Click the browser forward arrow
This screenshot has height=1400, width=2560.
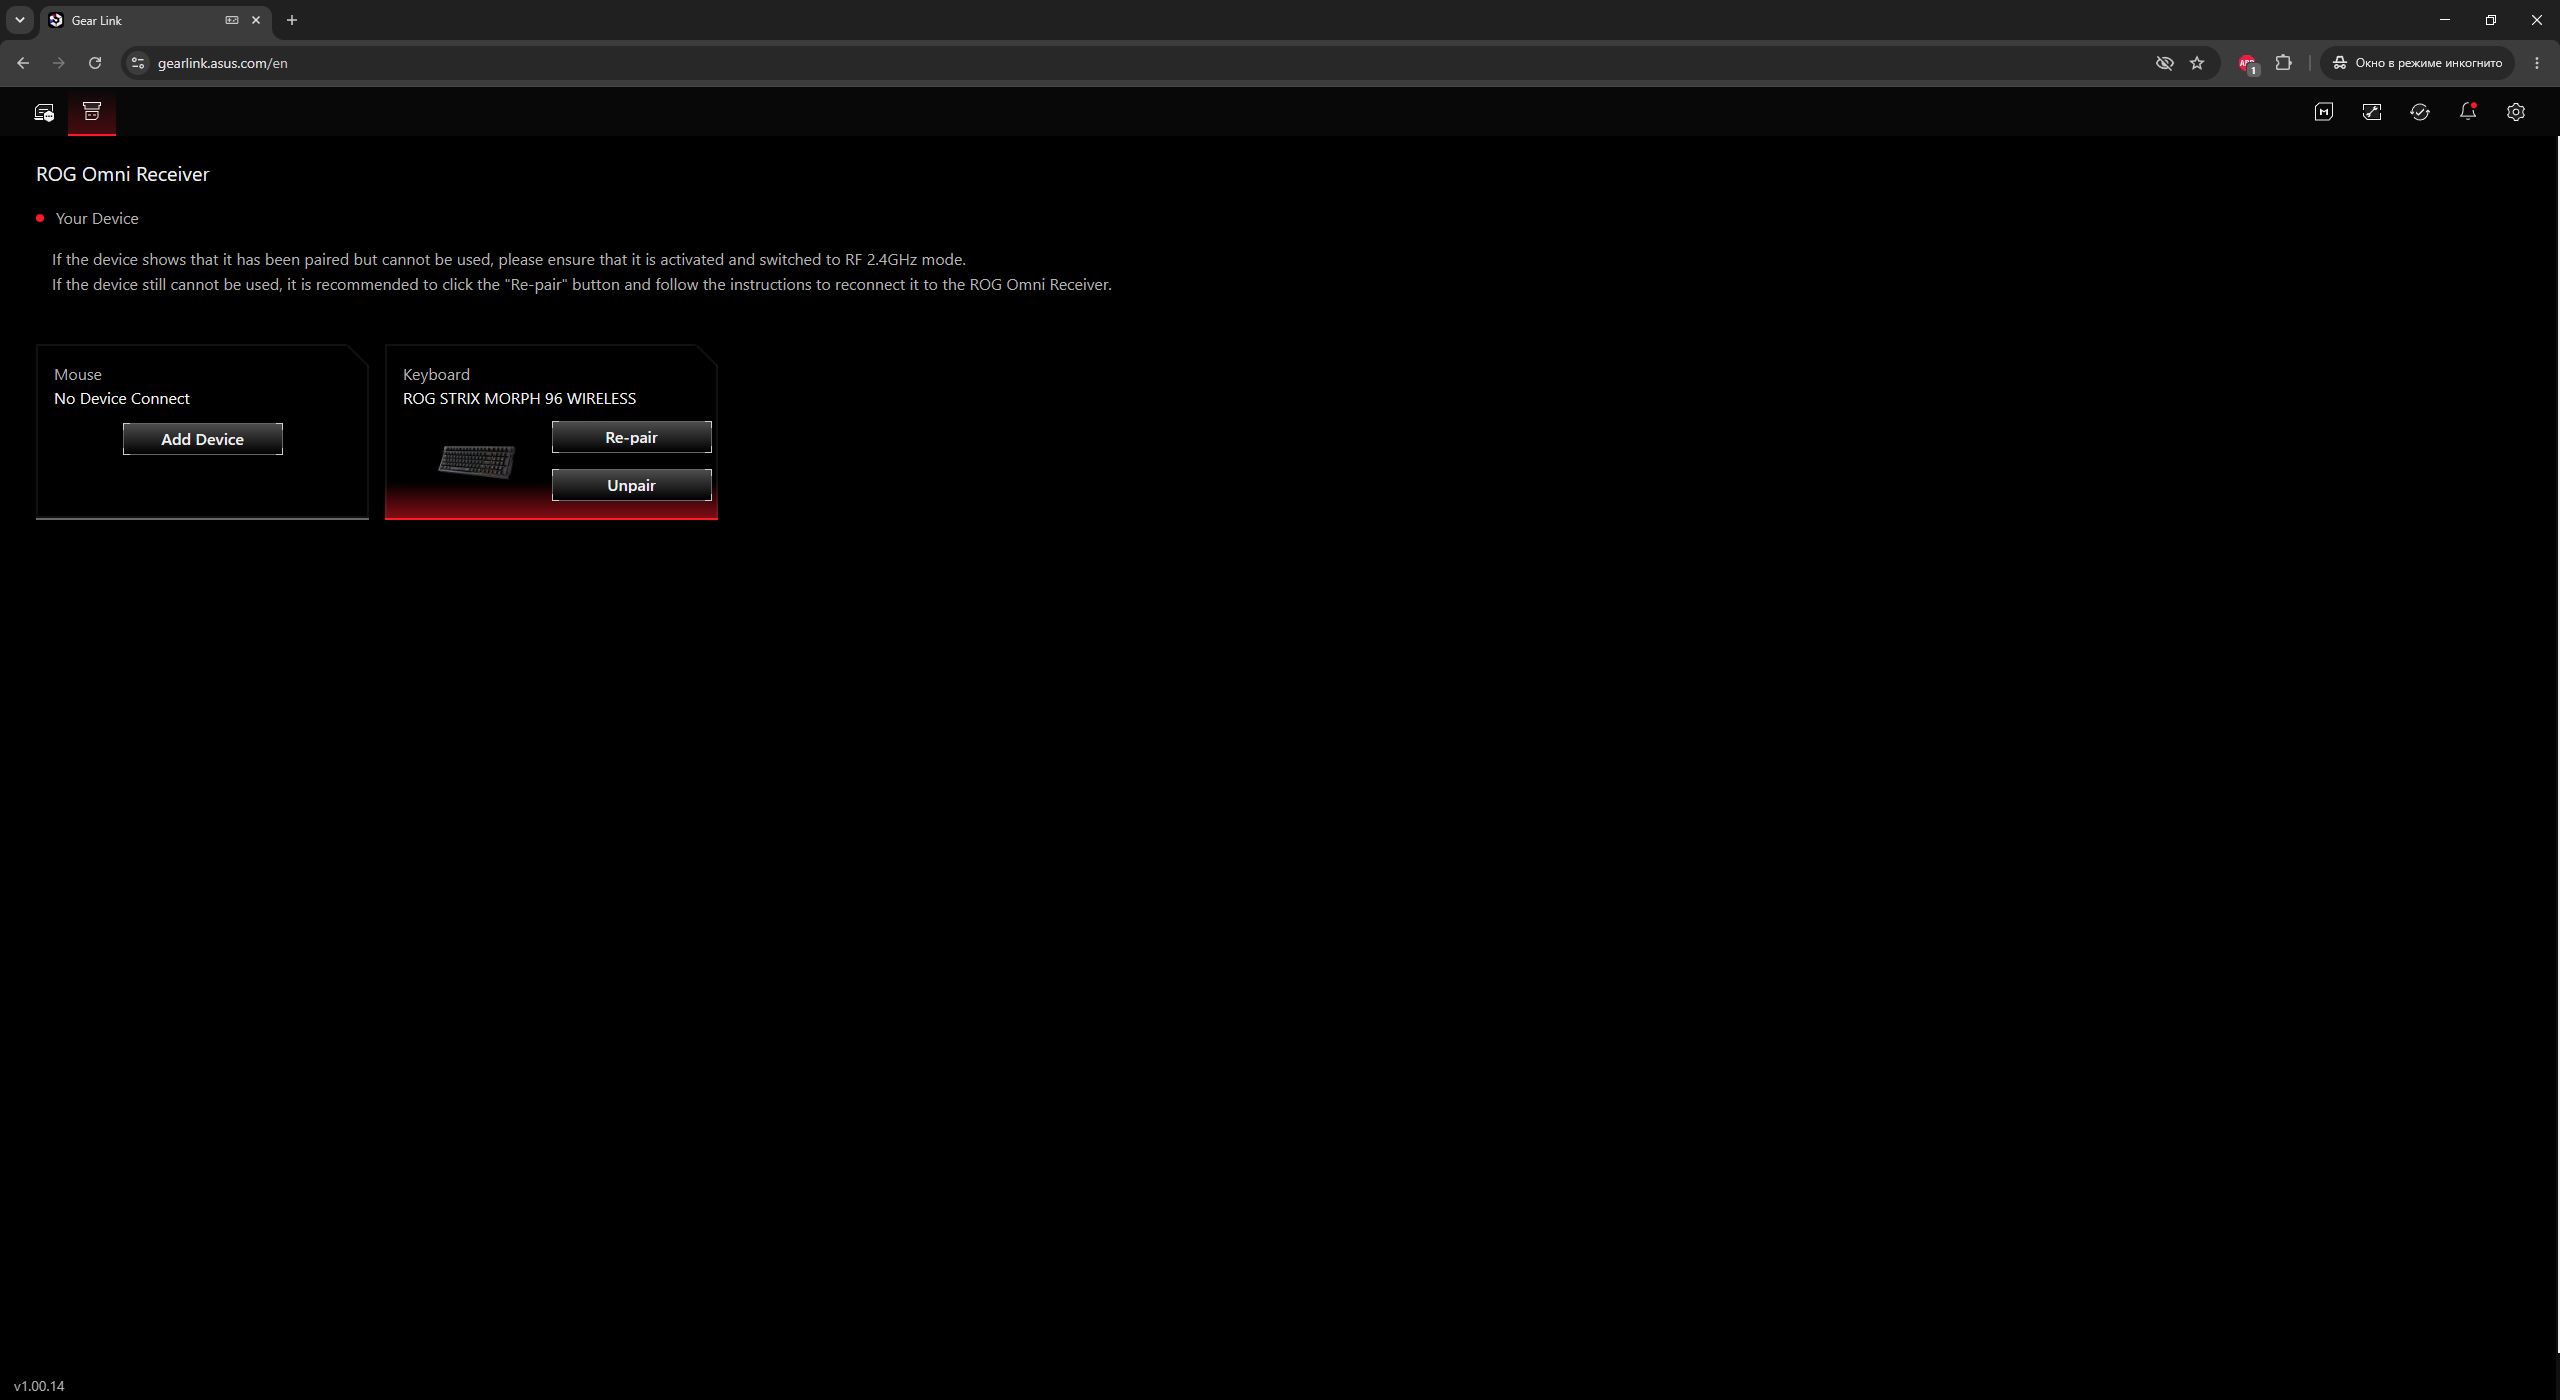pos(59,63)
